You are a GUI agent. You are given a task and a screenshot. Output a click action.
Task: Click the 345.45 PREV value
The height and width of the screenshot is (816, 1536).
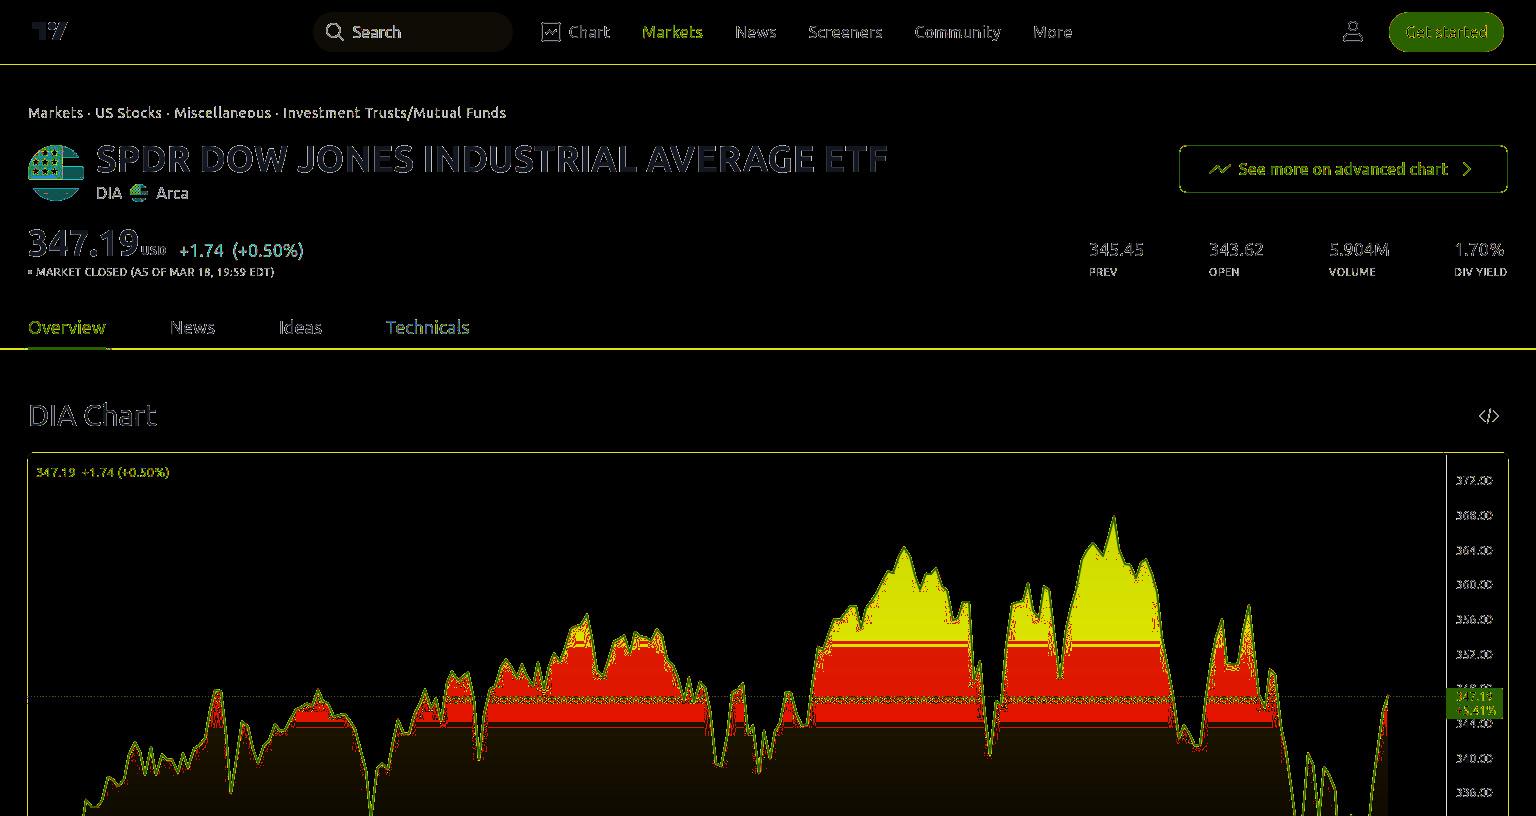tap(1116, 249)
